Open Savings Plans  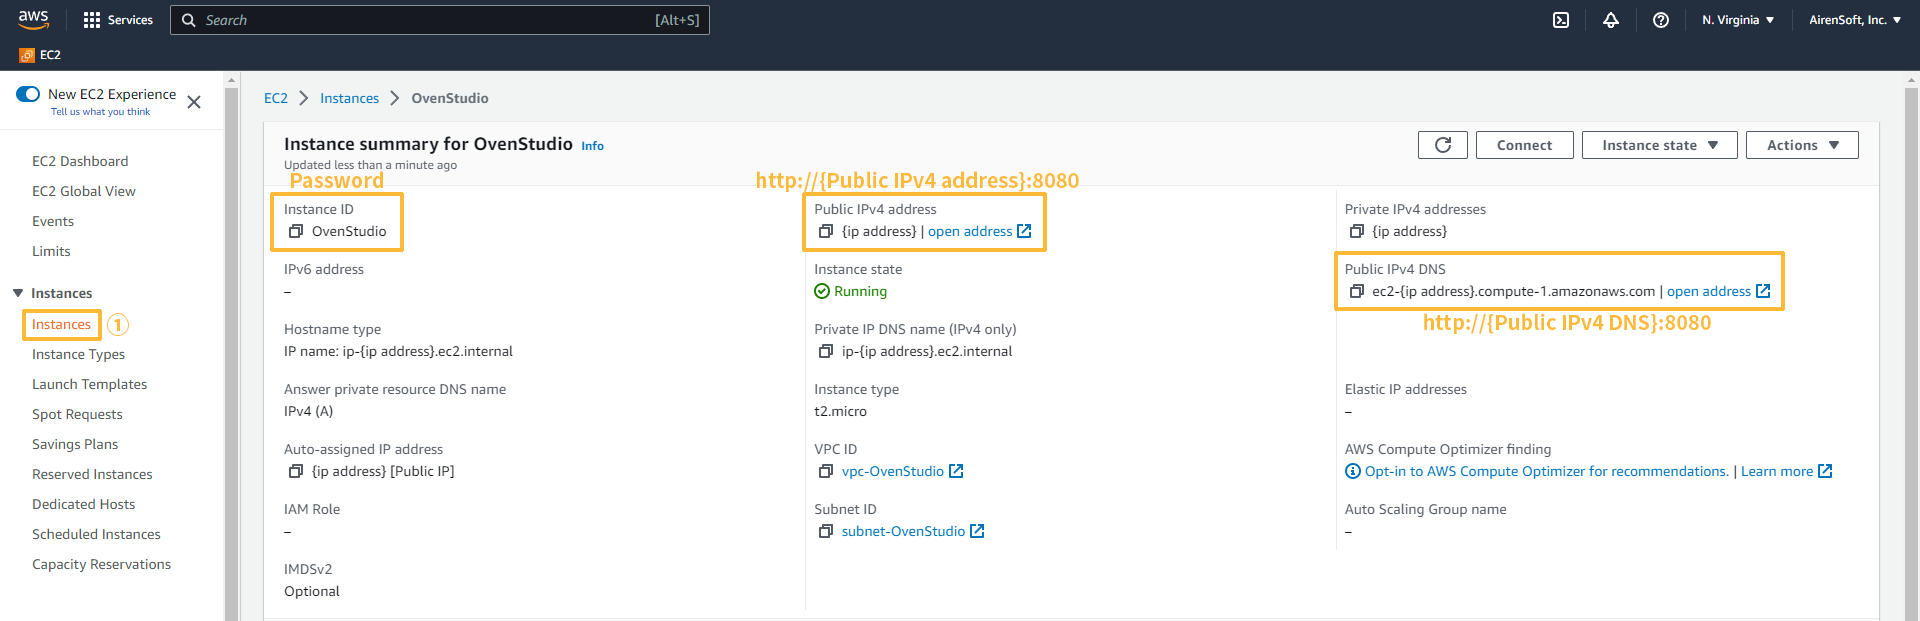(x=75, y=444)
